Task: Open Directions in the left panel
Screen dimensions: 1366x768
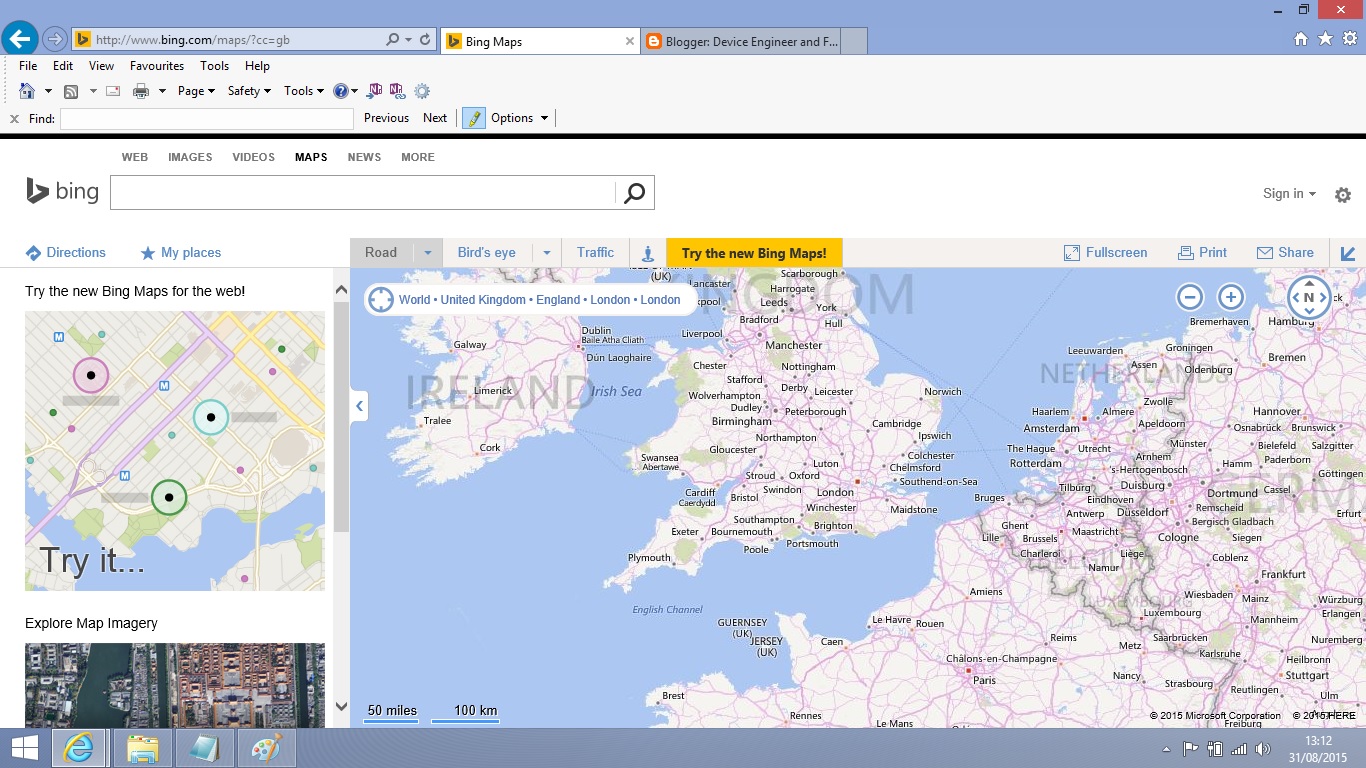Action: click(65, 253)
